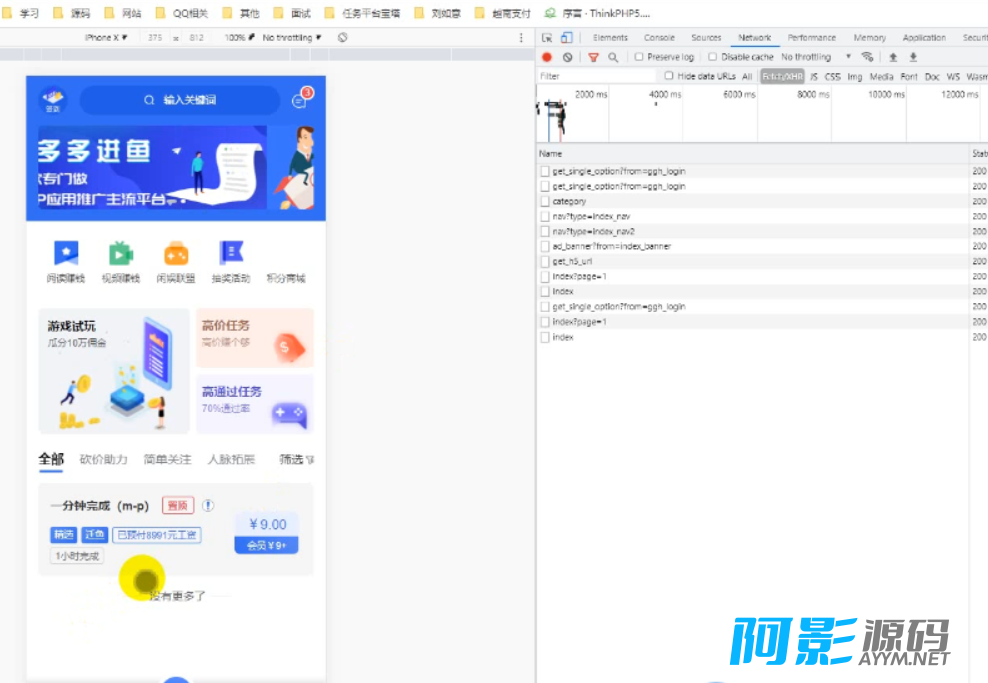Open the iPhone X device dropdown
Screen dimensions: 988x683
pyautogui.click(x=106, y=38)
